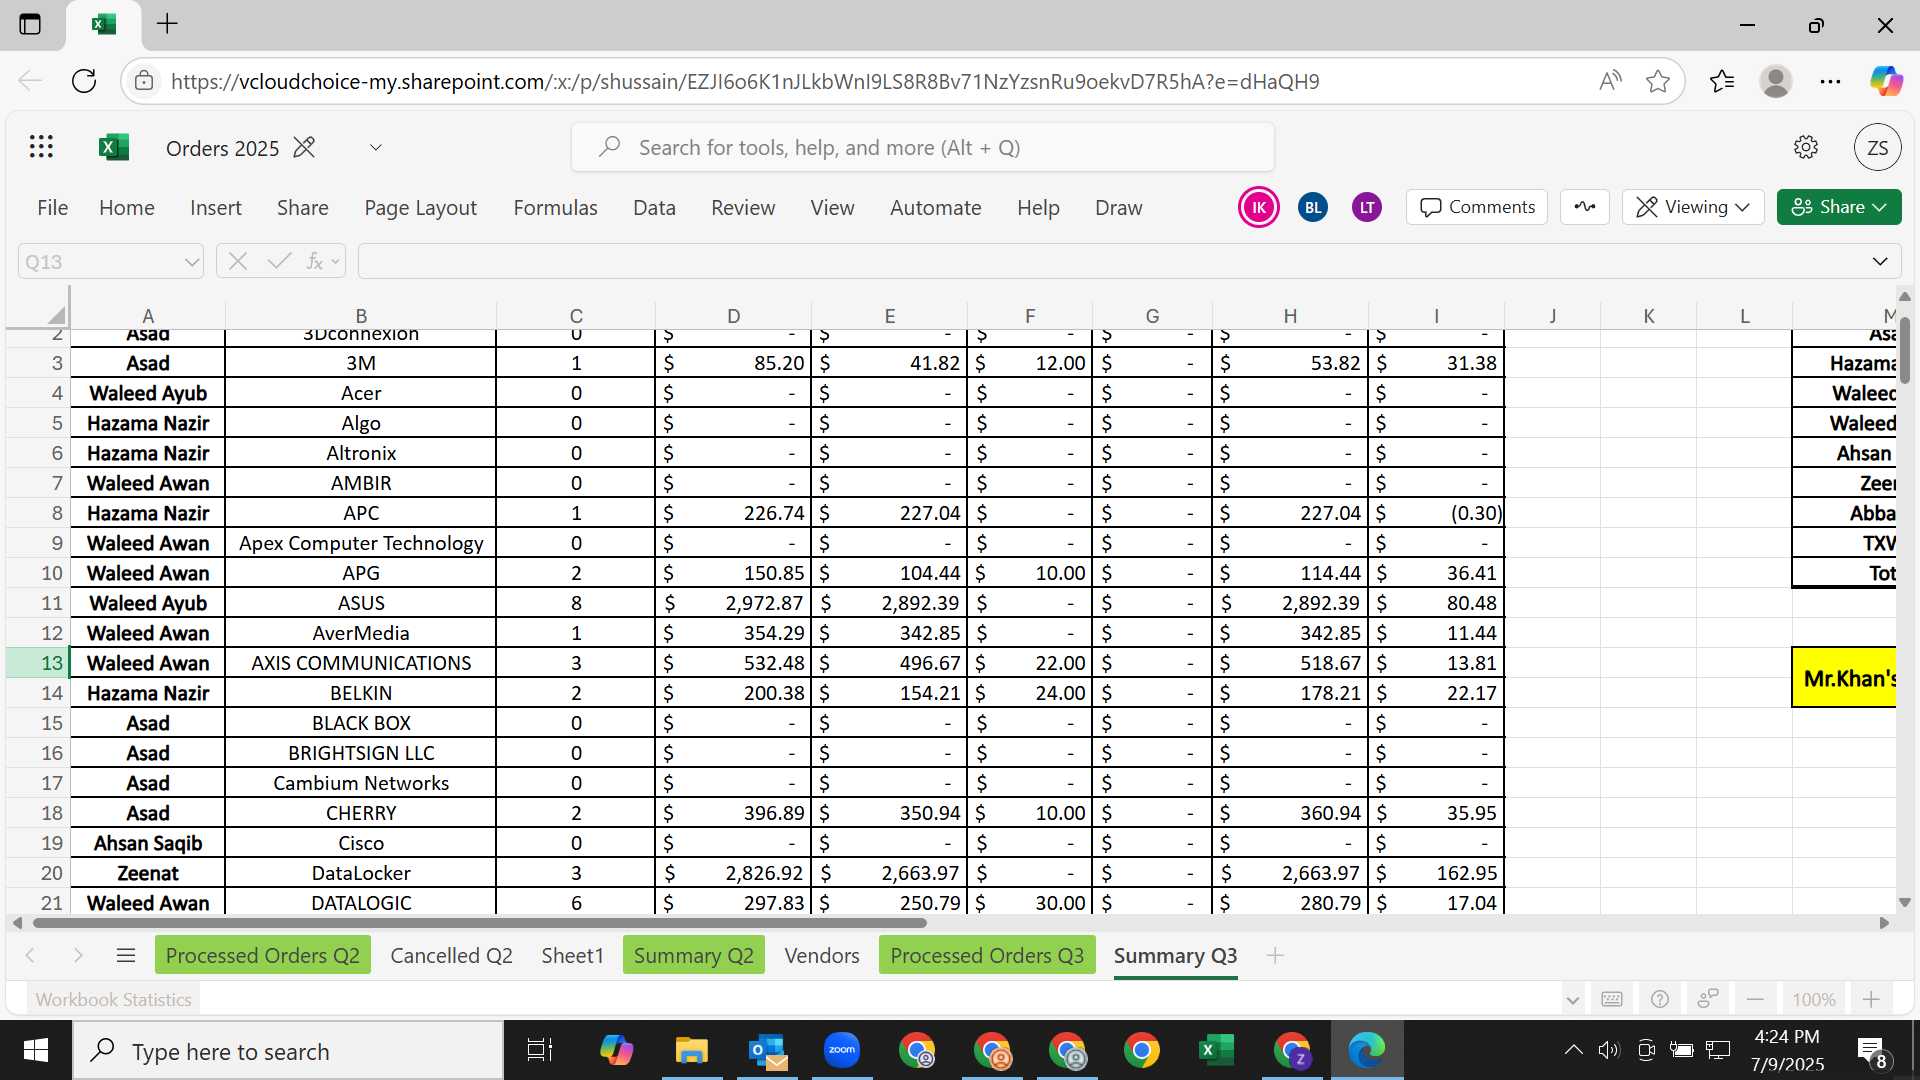Screen dimensions: 1920x1080
Task: Open browser Settings and more ellipsis
Action: pyautogui.click(x=1831, y=81)
